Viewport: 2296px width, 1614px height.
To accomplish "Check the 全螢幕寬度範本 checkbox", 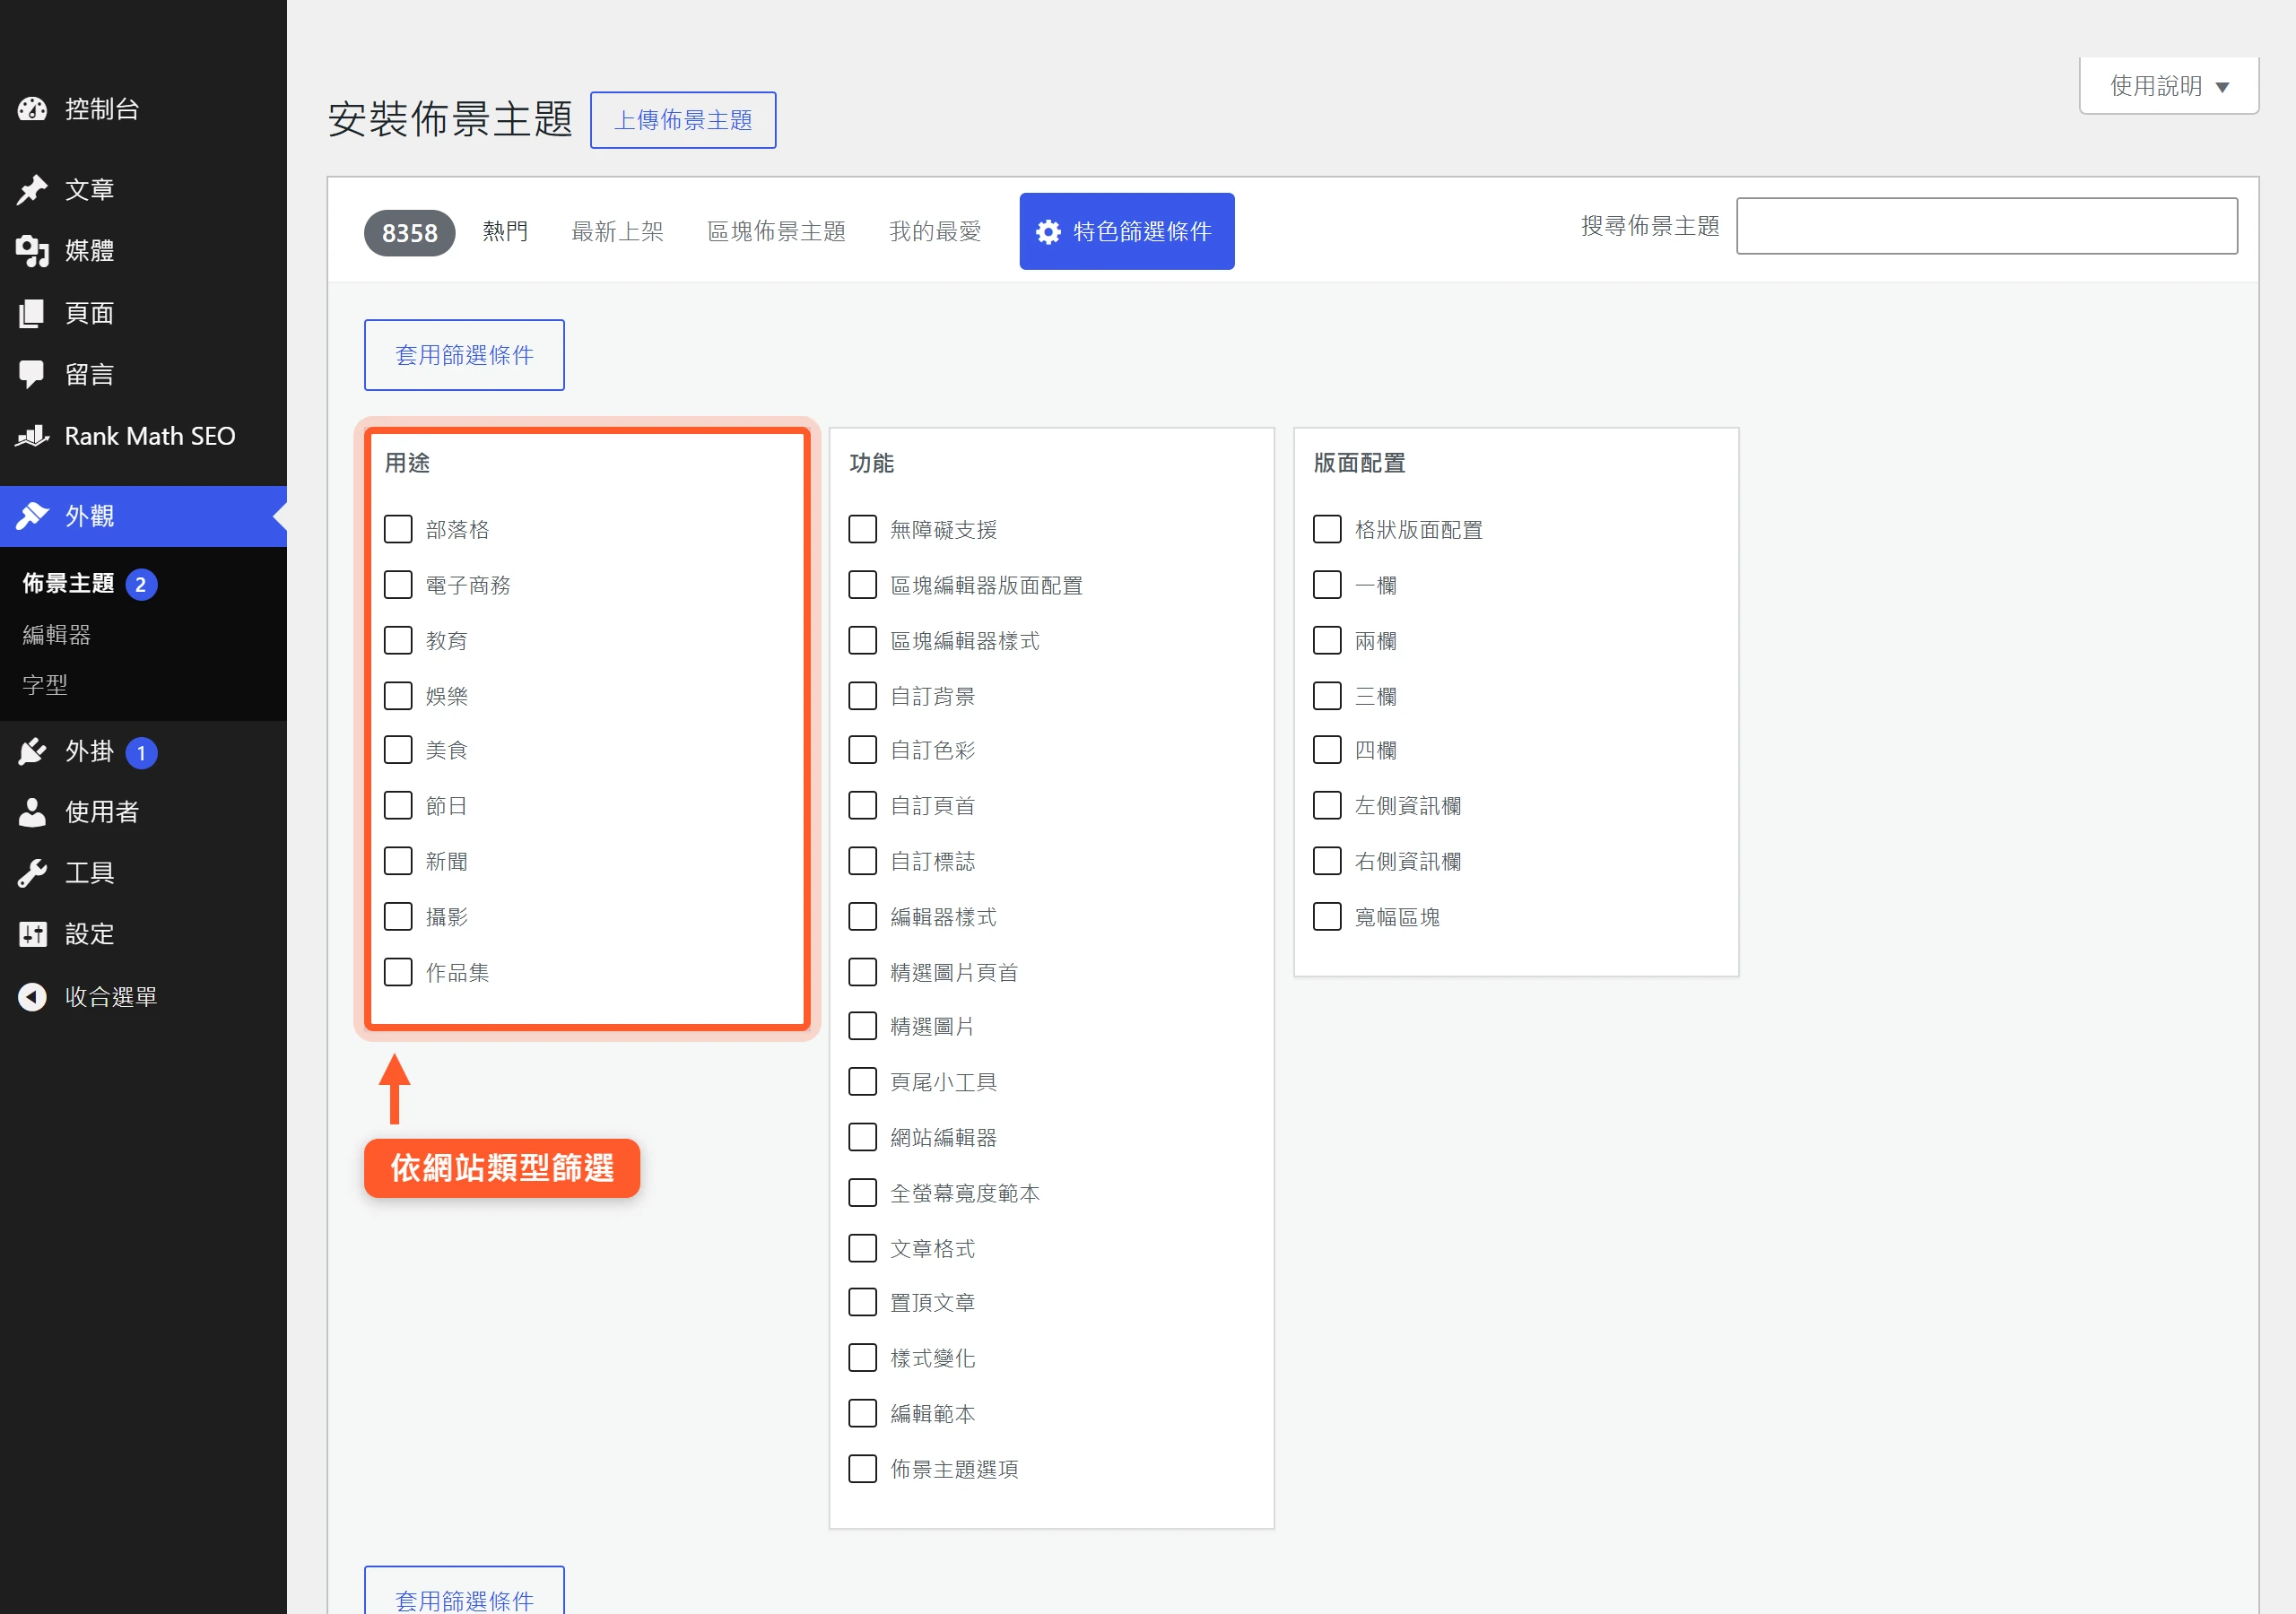I will tap(862, 1193).
